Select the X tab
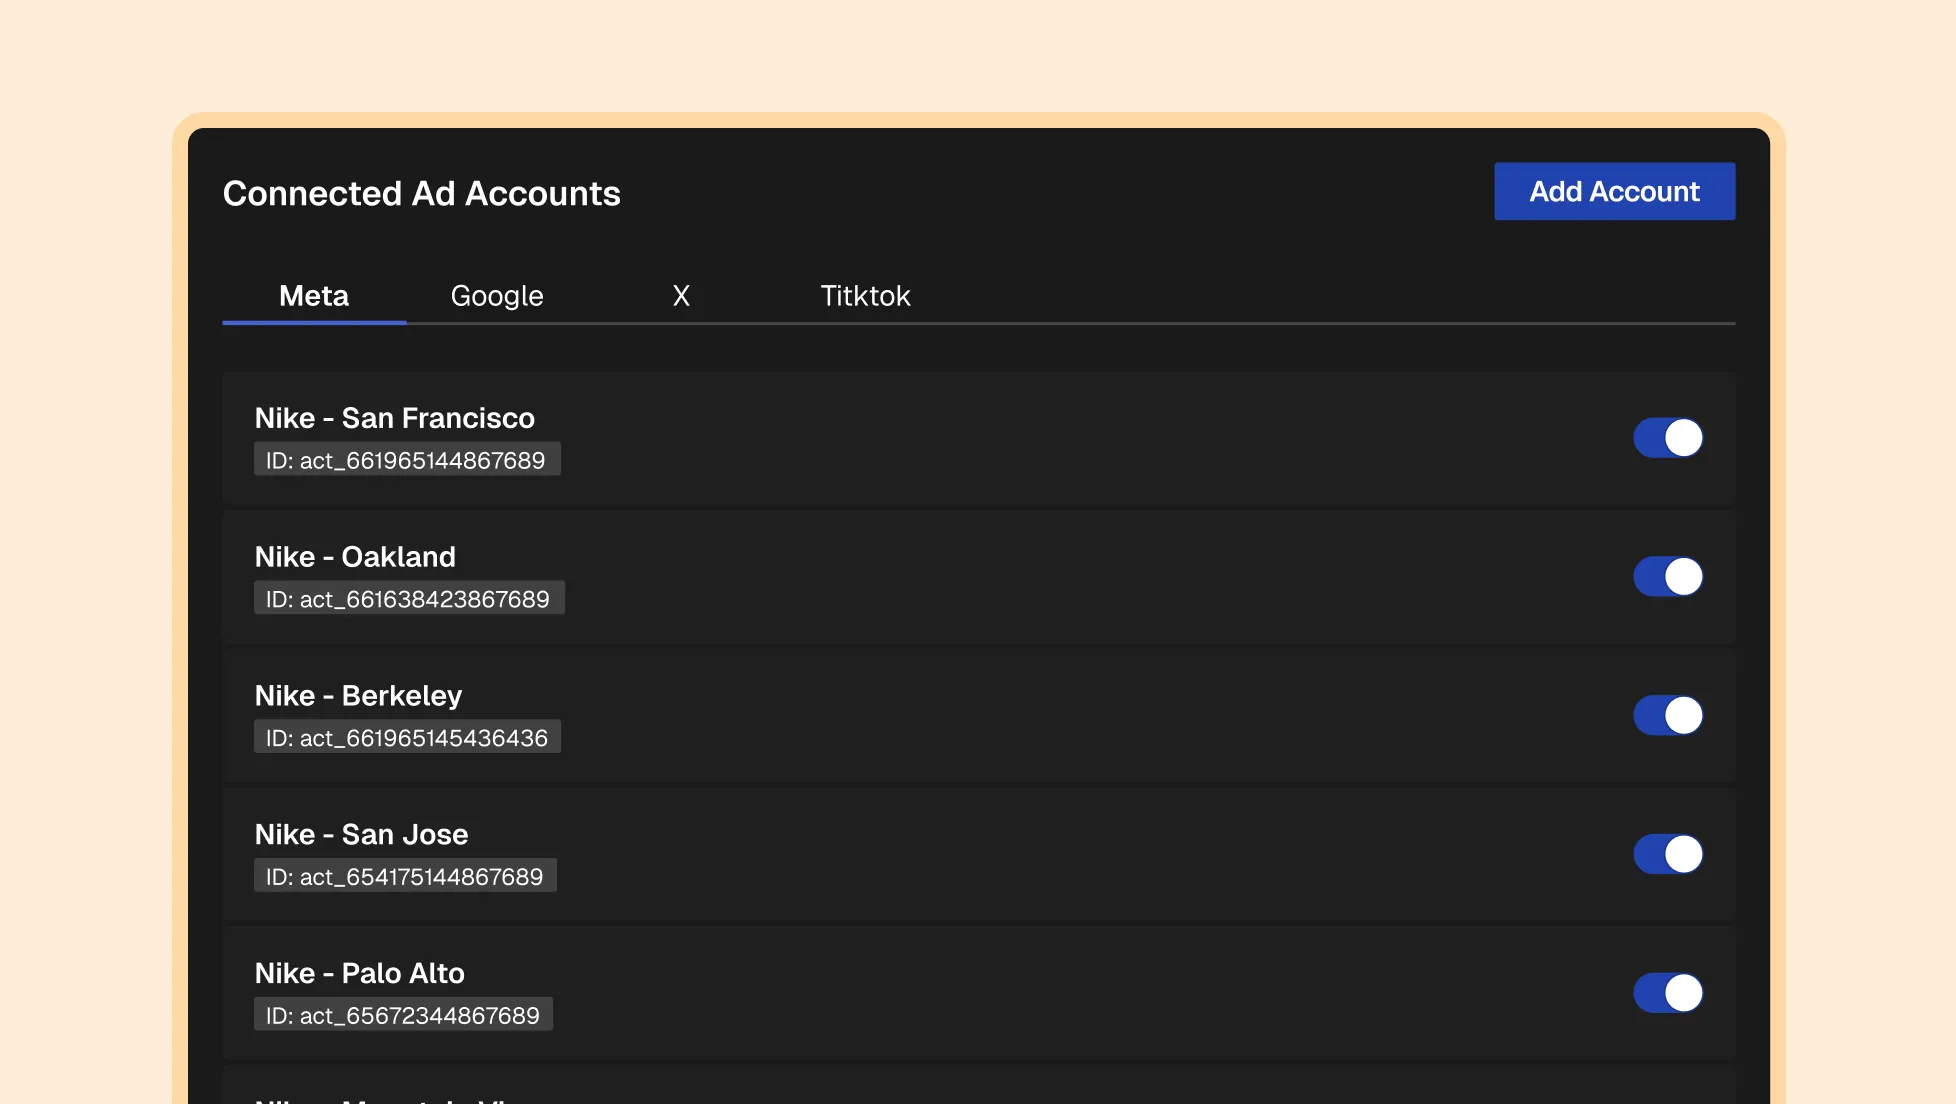Viewport: 1956px width, 1104px height. tap(681, 296)
